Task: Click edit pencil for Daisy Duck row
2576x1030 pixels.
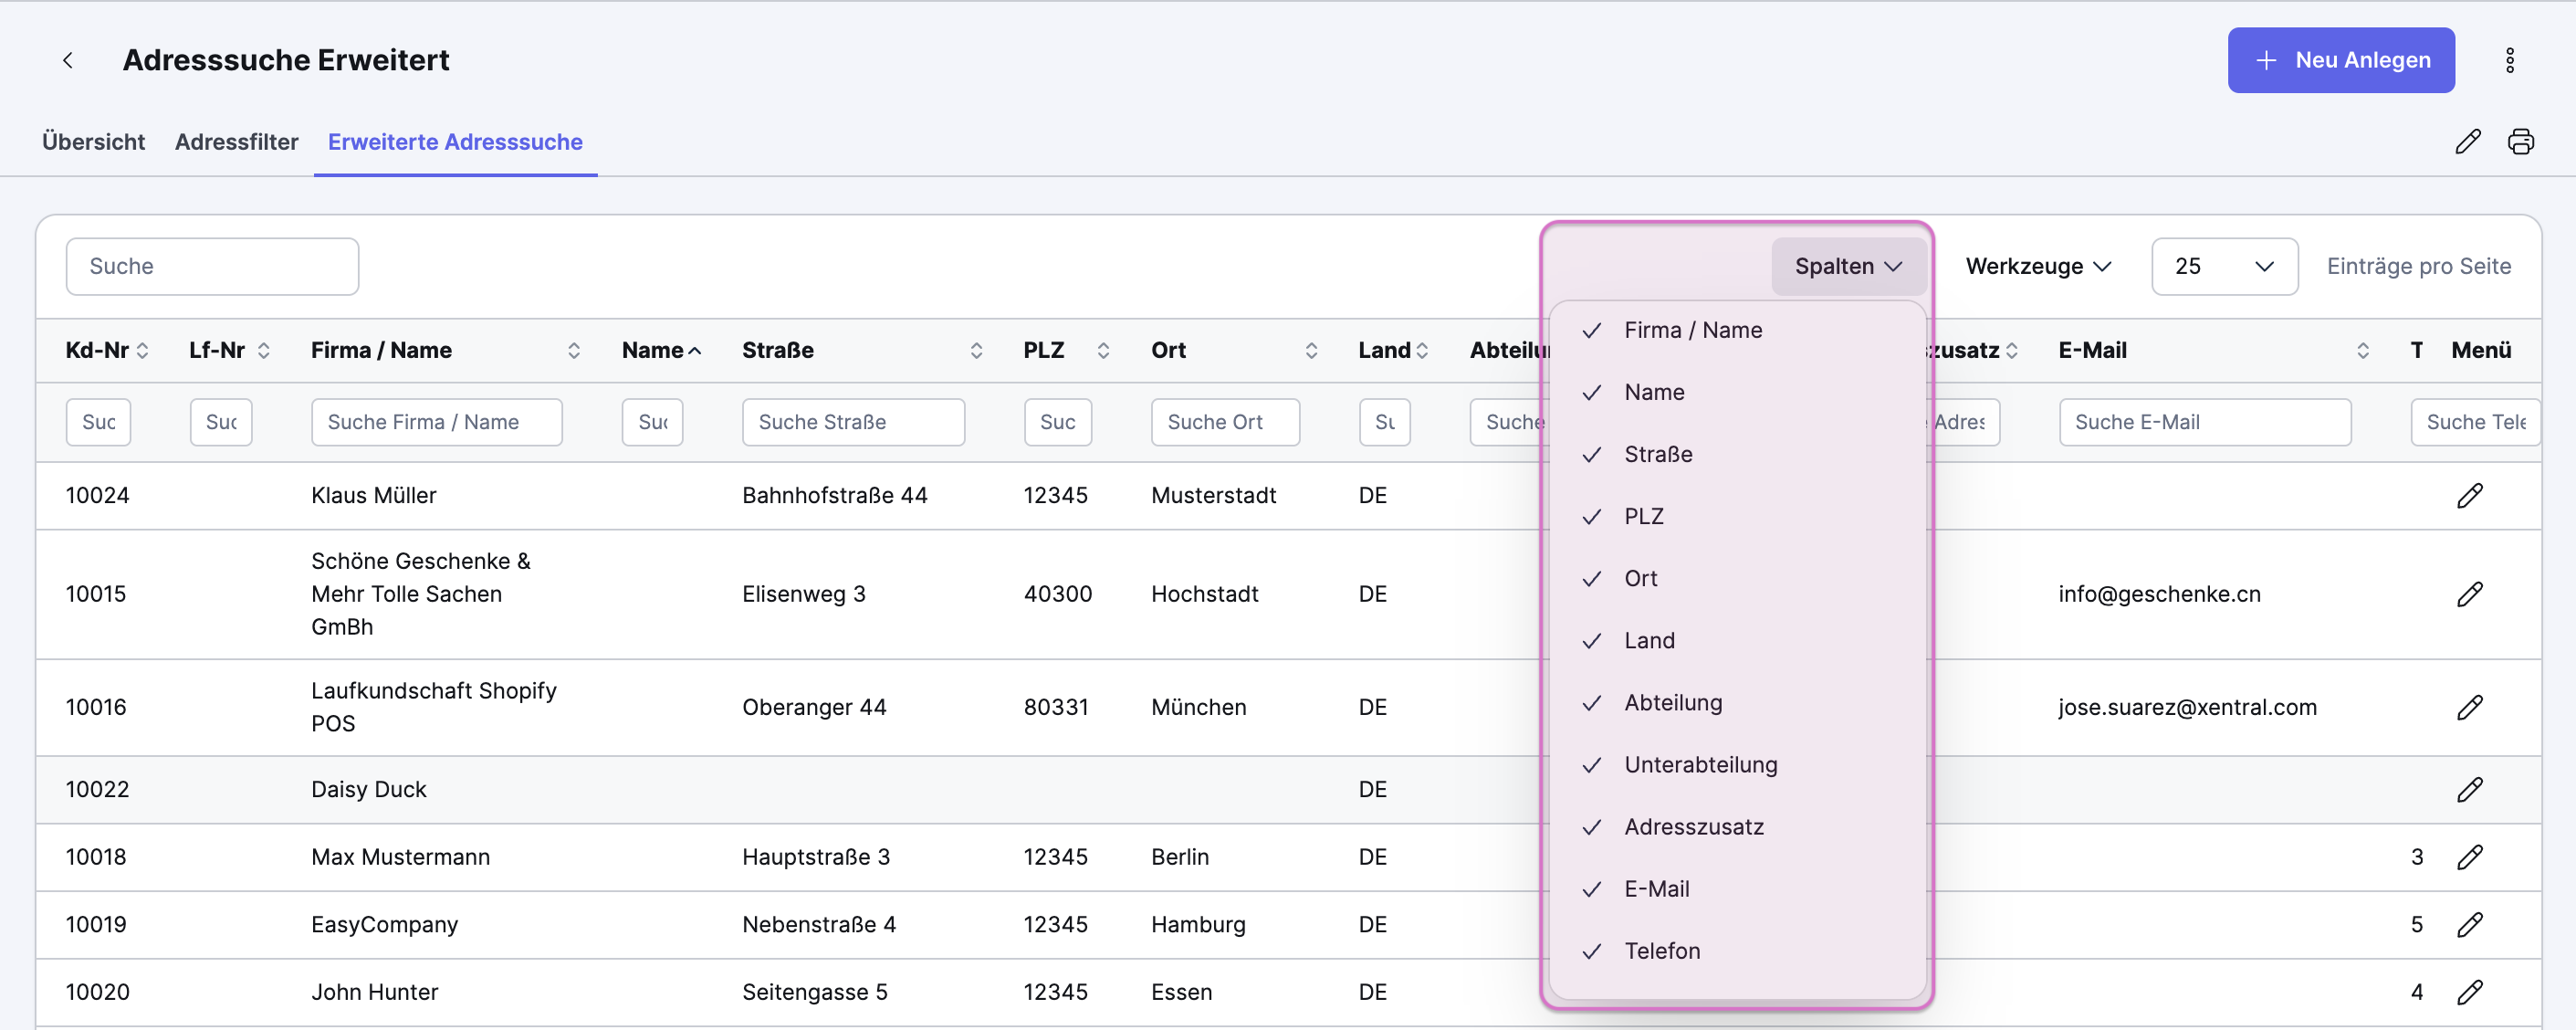Action: point(2469,790)
